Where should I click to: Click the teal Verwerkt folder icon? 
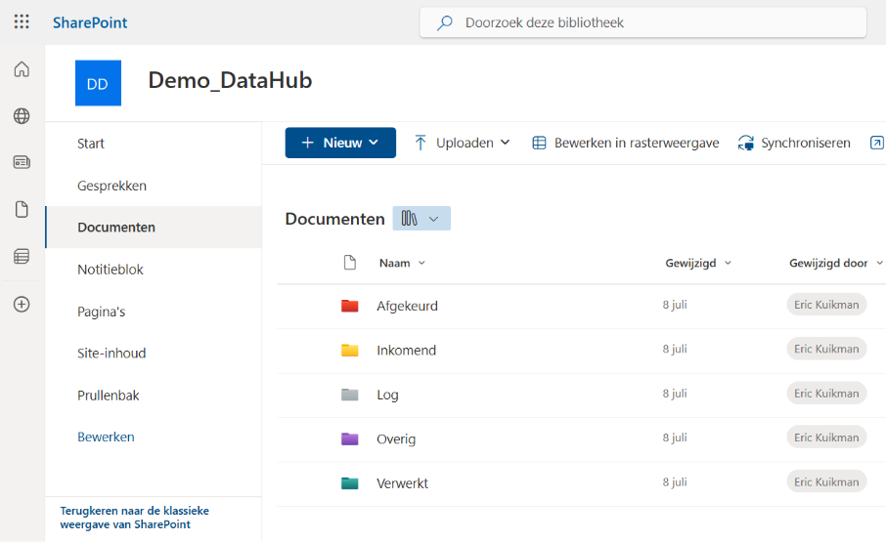pos(350,483)
